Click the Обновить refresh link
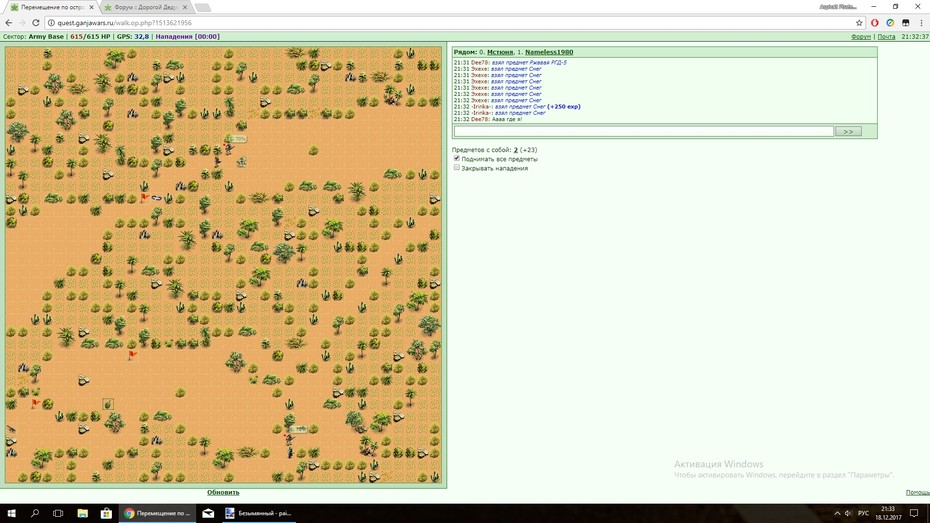Image resolution: width=930 pixels, height=523 pixels. [x=223, y=492]
